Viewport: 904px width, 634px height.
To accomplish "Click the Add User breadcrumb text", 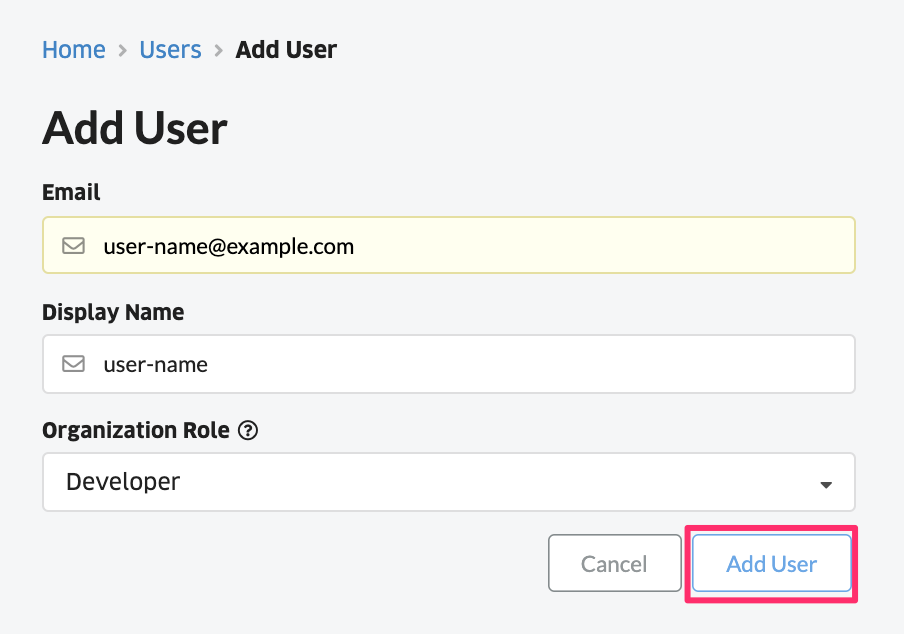I will click(286, 50).
